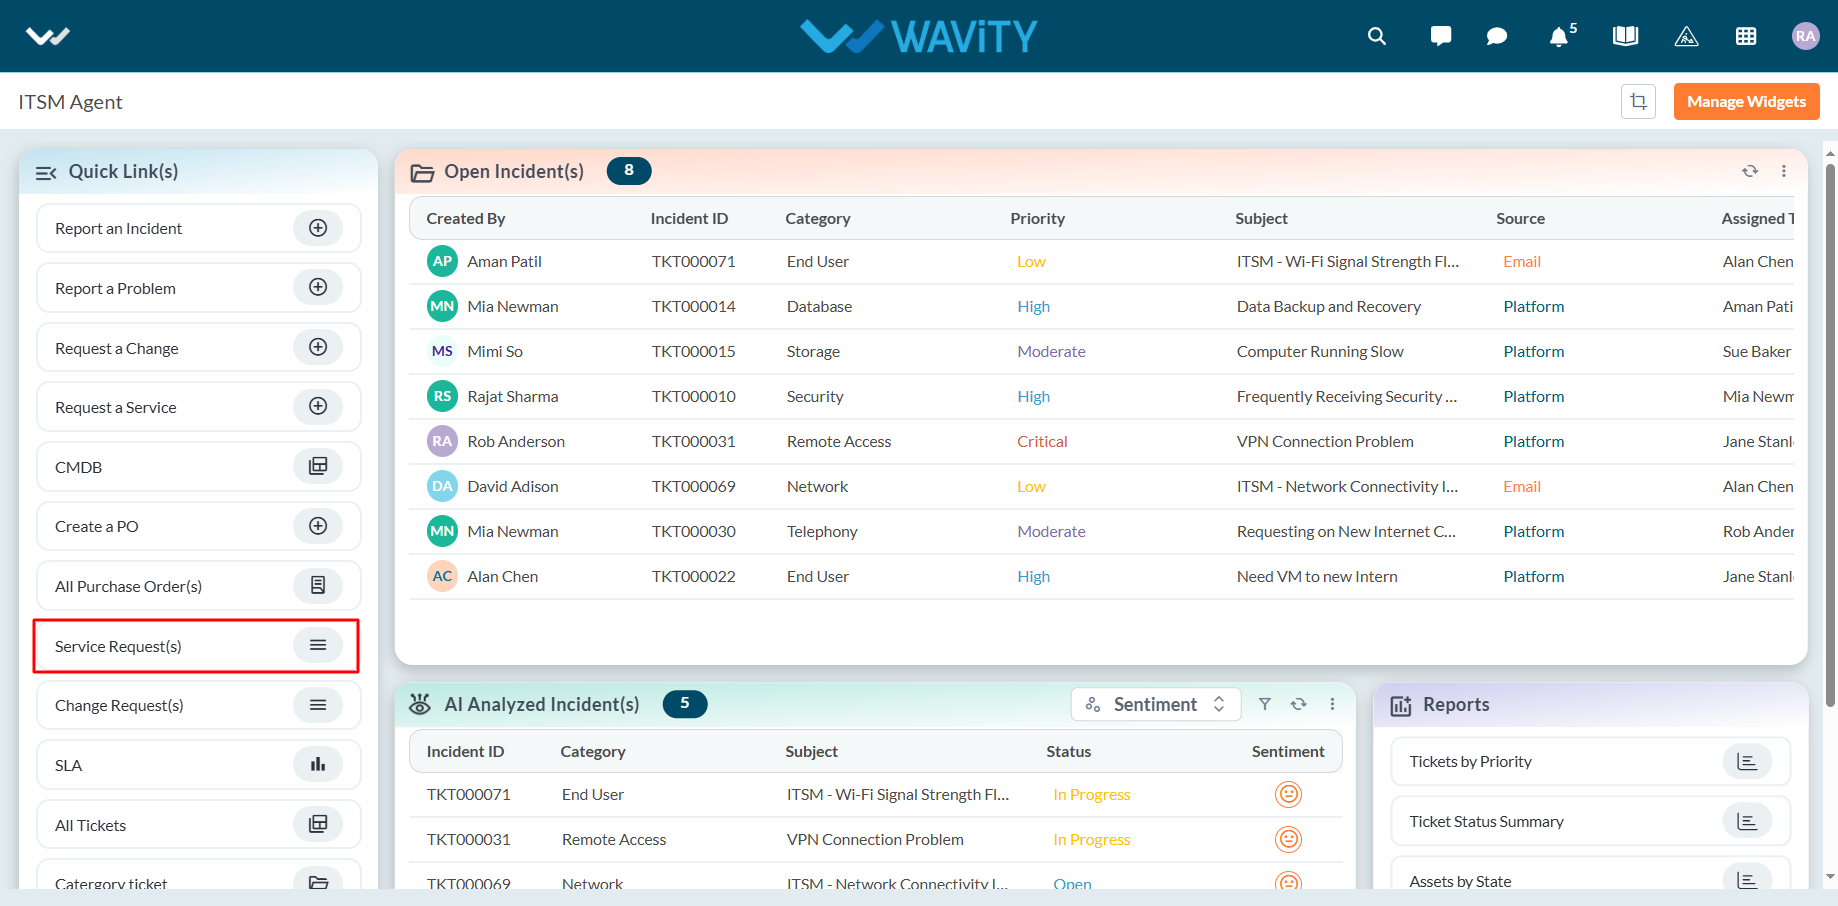Open Tickets by Priority report
1838x906 pixels.
coord(1590,762)
